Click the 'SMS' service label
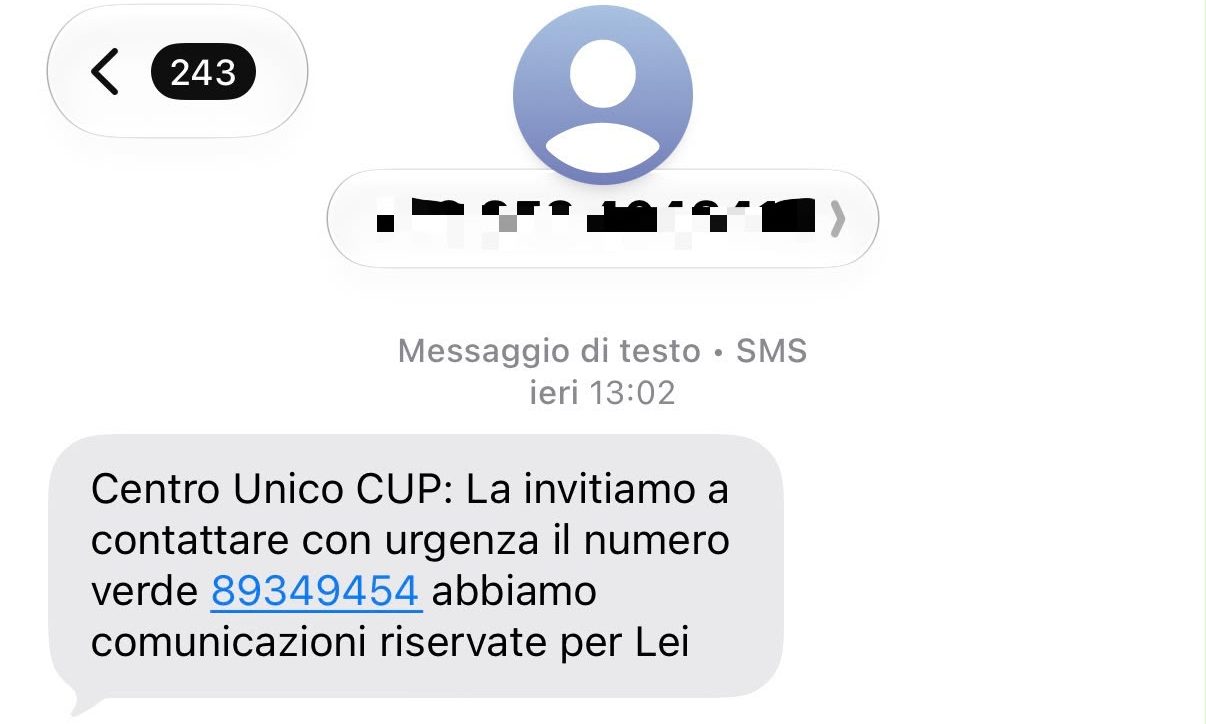This screenshot has height=724, width=1206. coord(771,351)
